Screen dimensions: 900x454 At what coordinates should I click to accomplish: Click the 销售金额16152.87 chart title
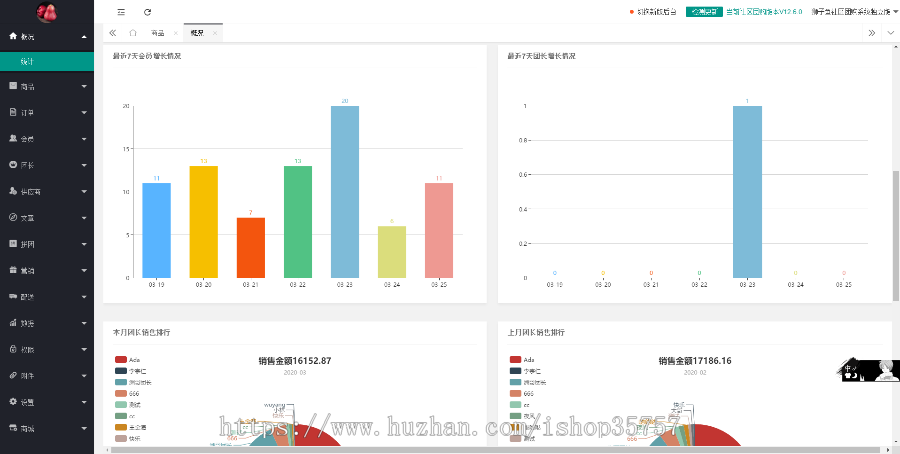click(x=294, y=361)
